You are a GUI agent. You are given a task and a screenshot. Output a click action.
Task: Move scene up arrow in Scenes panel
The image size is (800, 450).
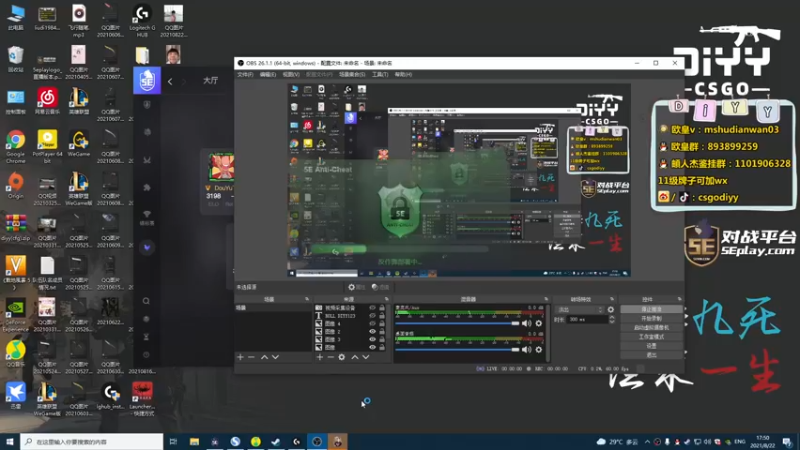(x=264, y=357)
